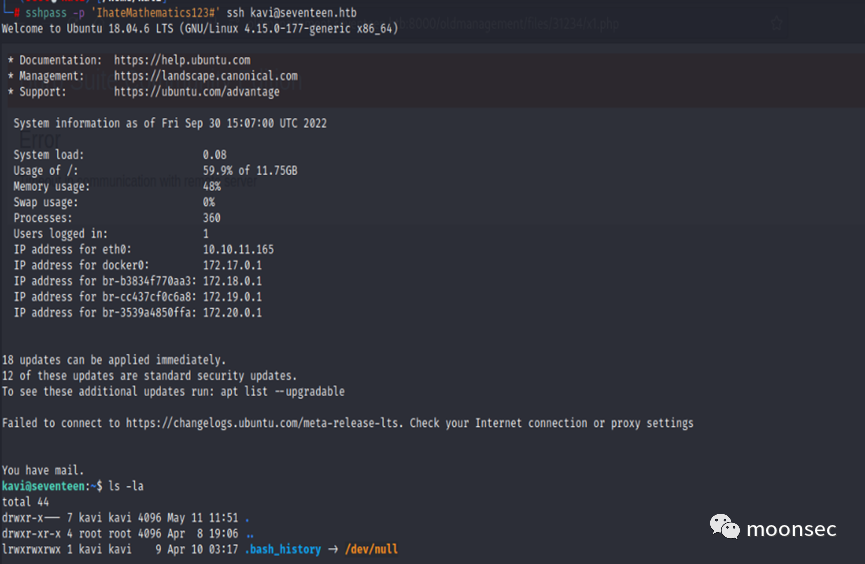Click the WeChat logo icon in the watermark
This screenshot has width=865, height=564.
point(725,525)
